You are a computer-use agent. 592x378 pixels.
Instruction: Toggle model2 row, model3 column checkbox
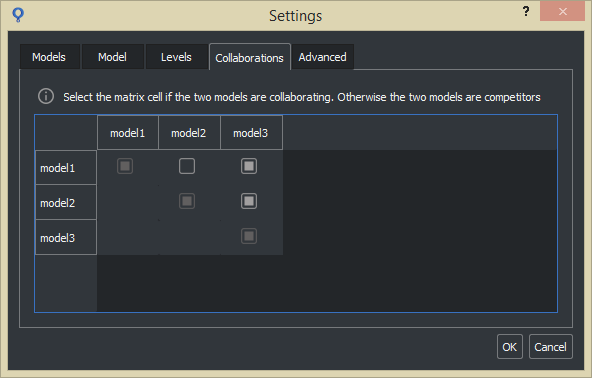pyautogui.click(x=249, y=201)
